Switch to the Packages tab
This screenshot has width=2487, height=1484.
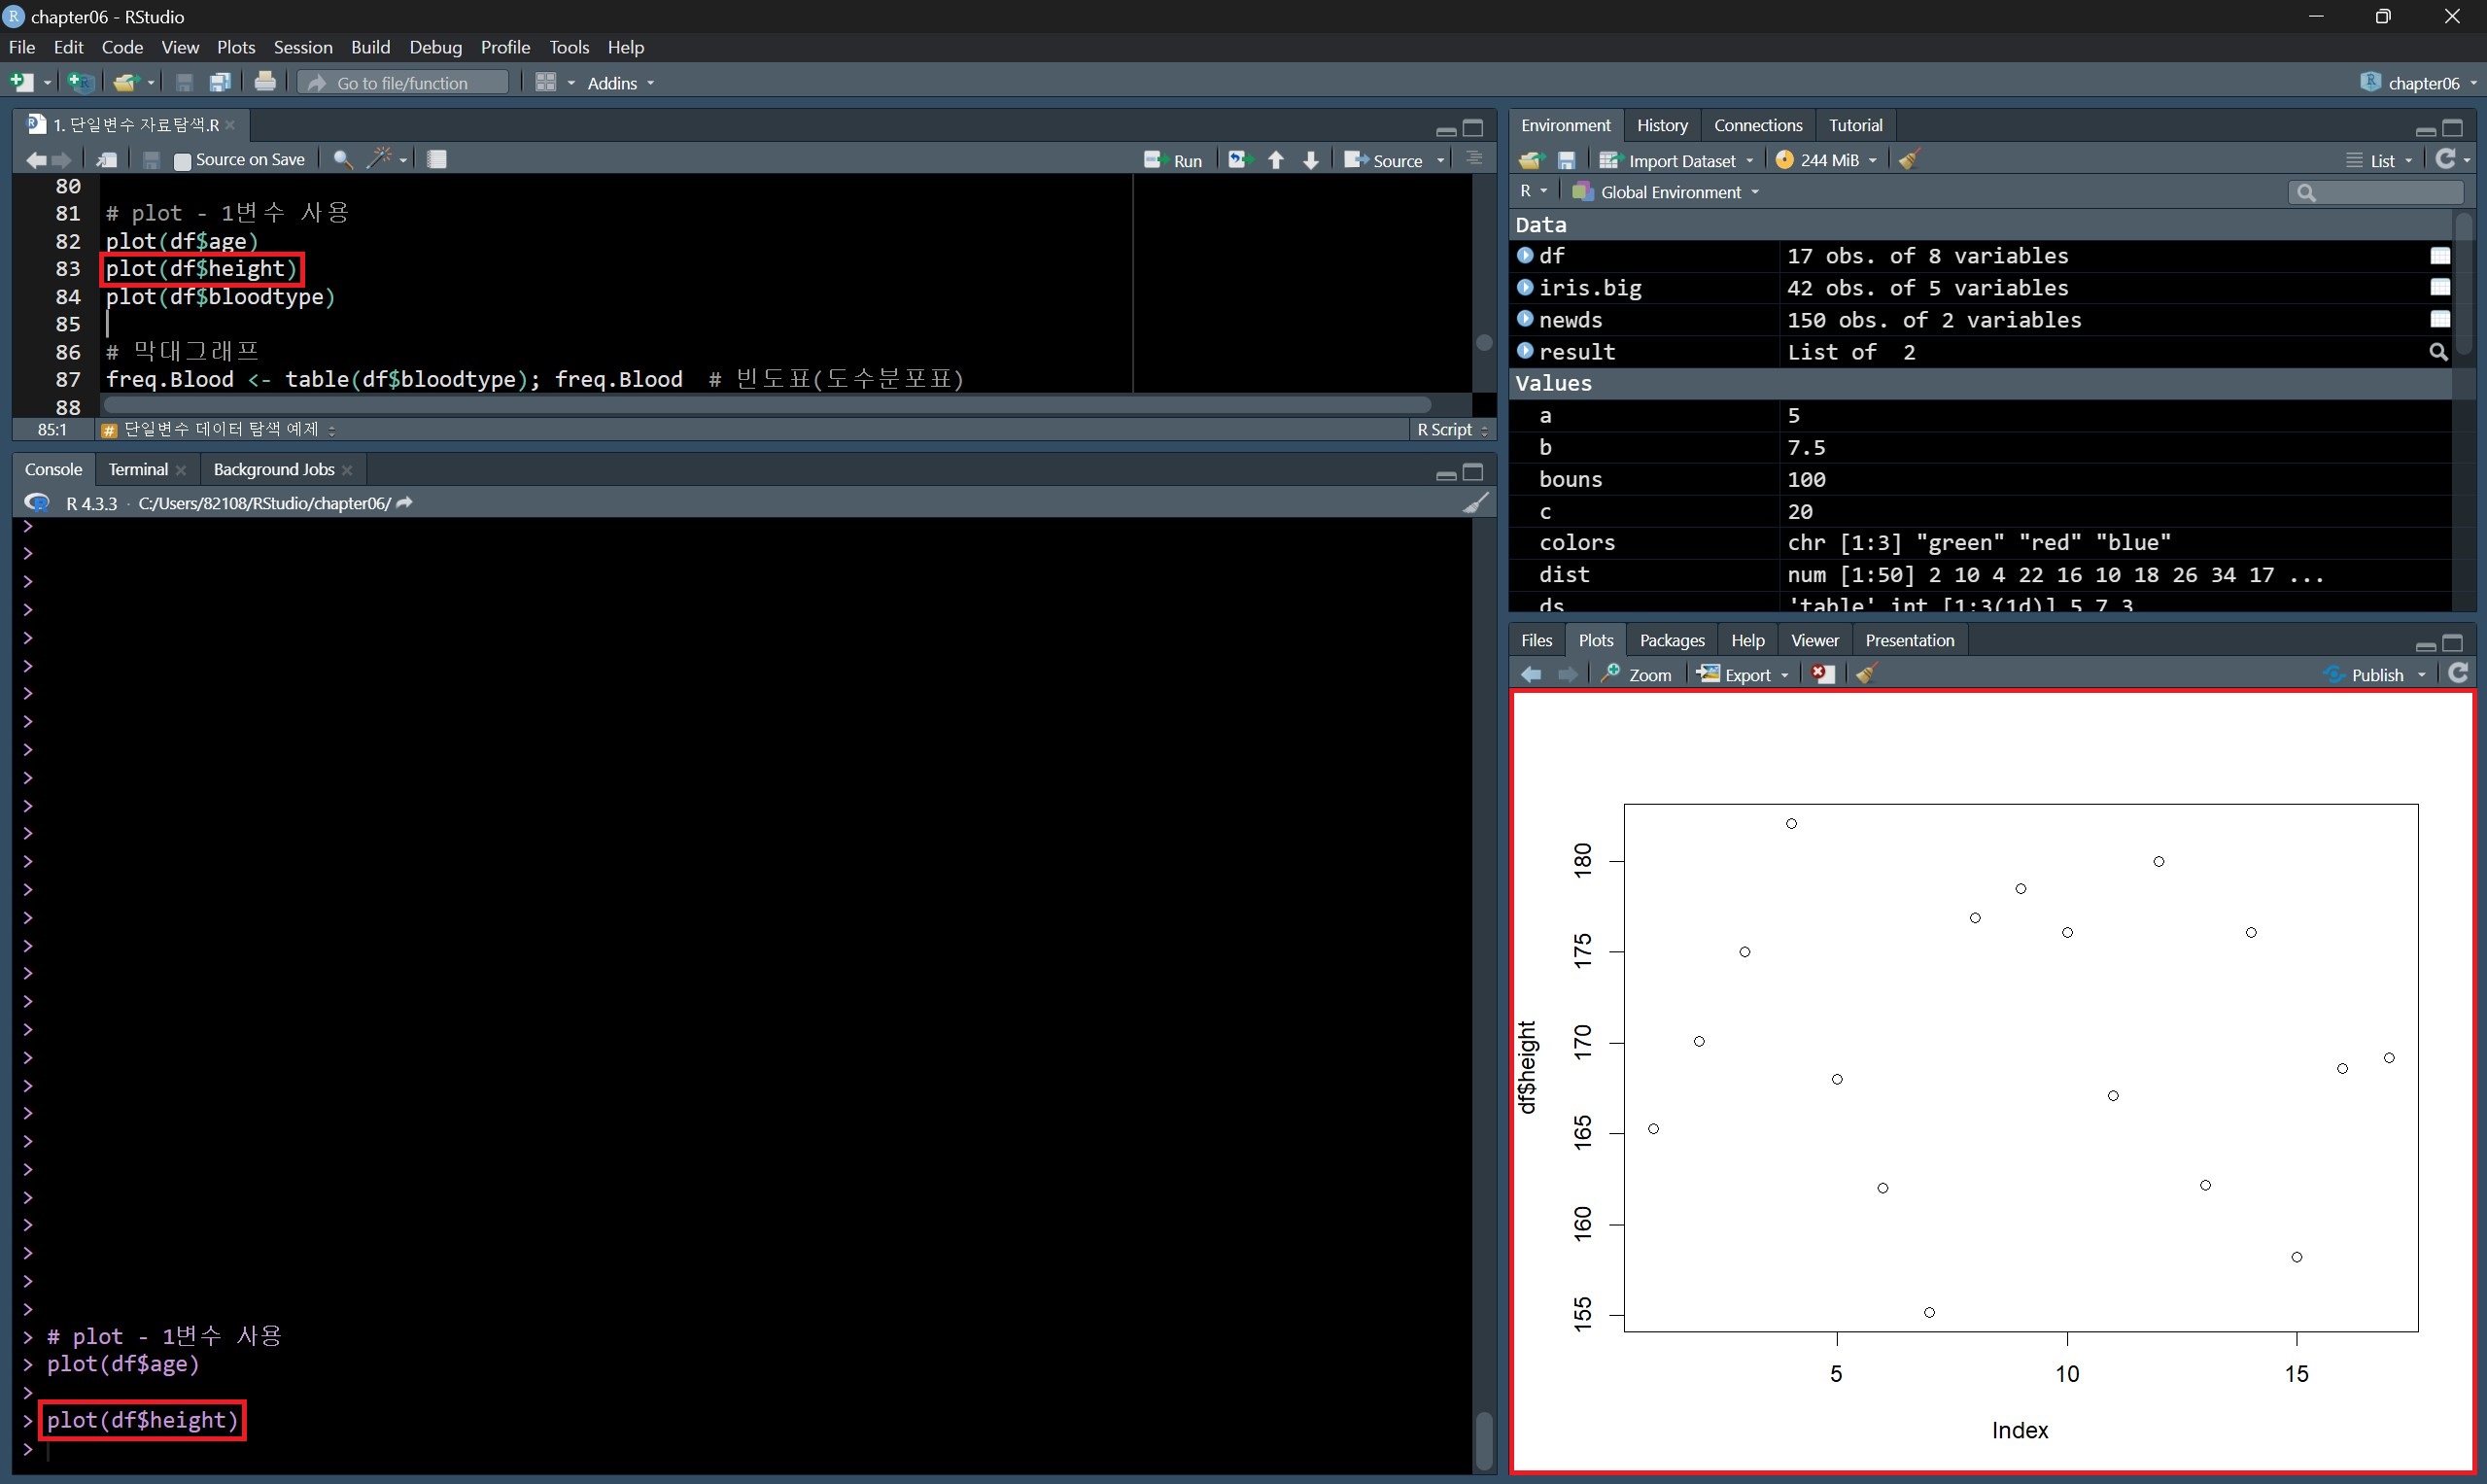tap(1671, 640)
